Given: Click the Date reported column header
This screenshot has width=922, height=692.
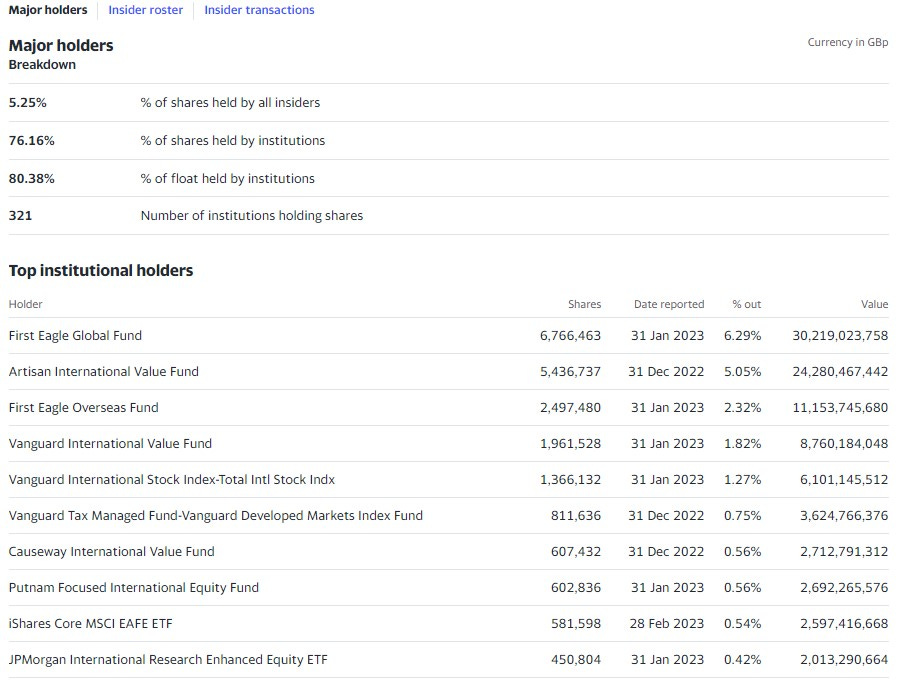Looking at the screenshot, I should [x=669, y=304].
